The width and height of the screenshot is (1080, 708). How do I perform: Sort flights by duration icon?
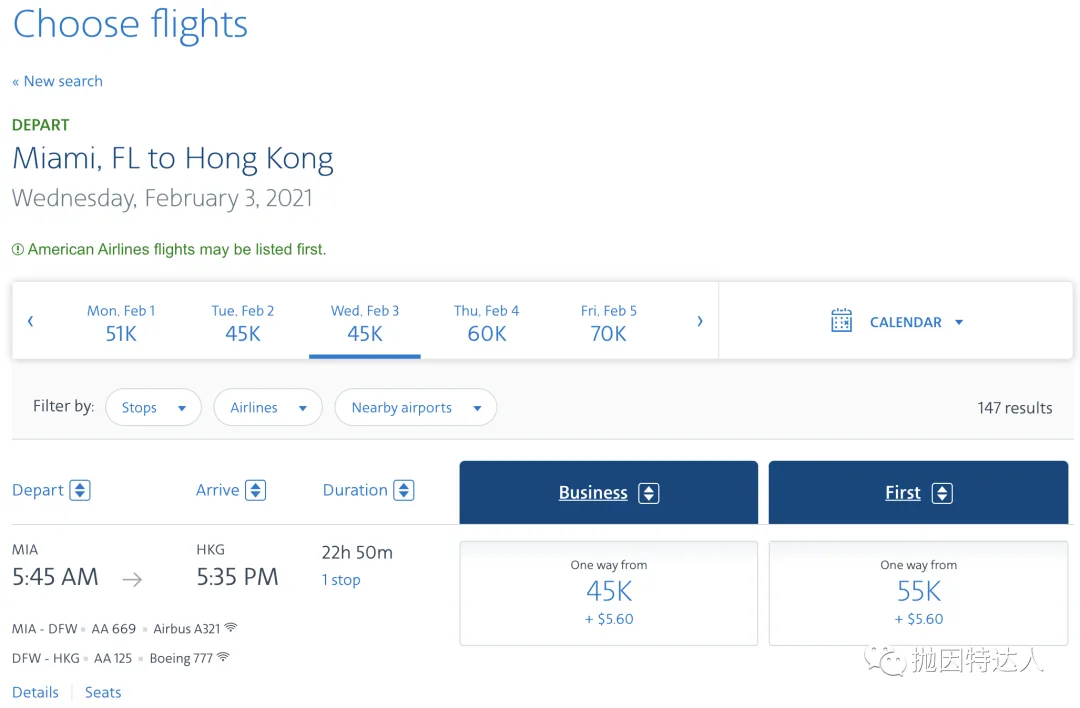[404, 491]
